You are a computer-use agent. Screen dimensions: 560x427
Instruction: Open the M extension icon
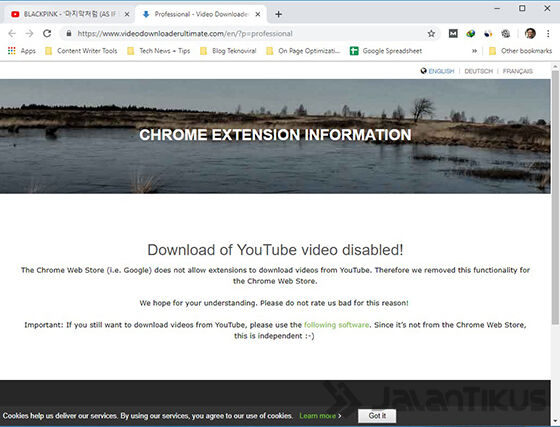[453, 34]
